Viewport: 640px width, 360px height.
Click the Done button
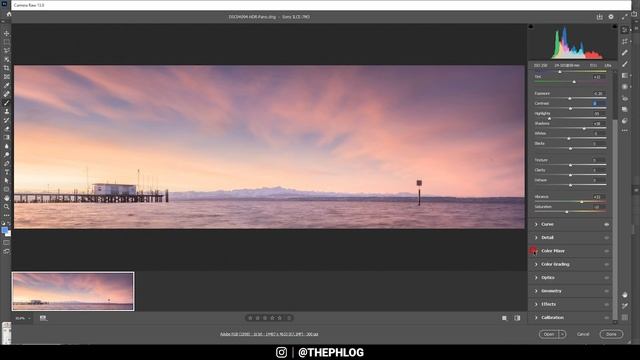pyautogui.click(x=611, y=334)
